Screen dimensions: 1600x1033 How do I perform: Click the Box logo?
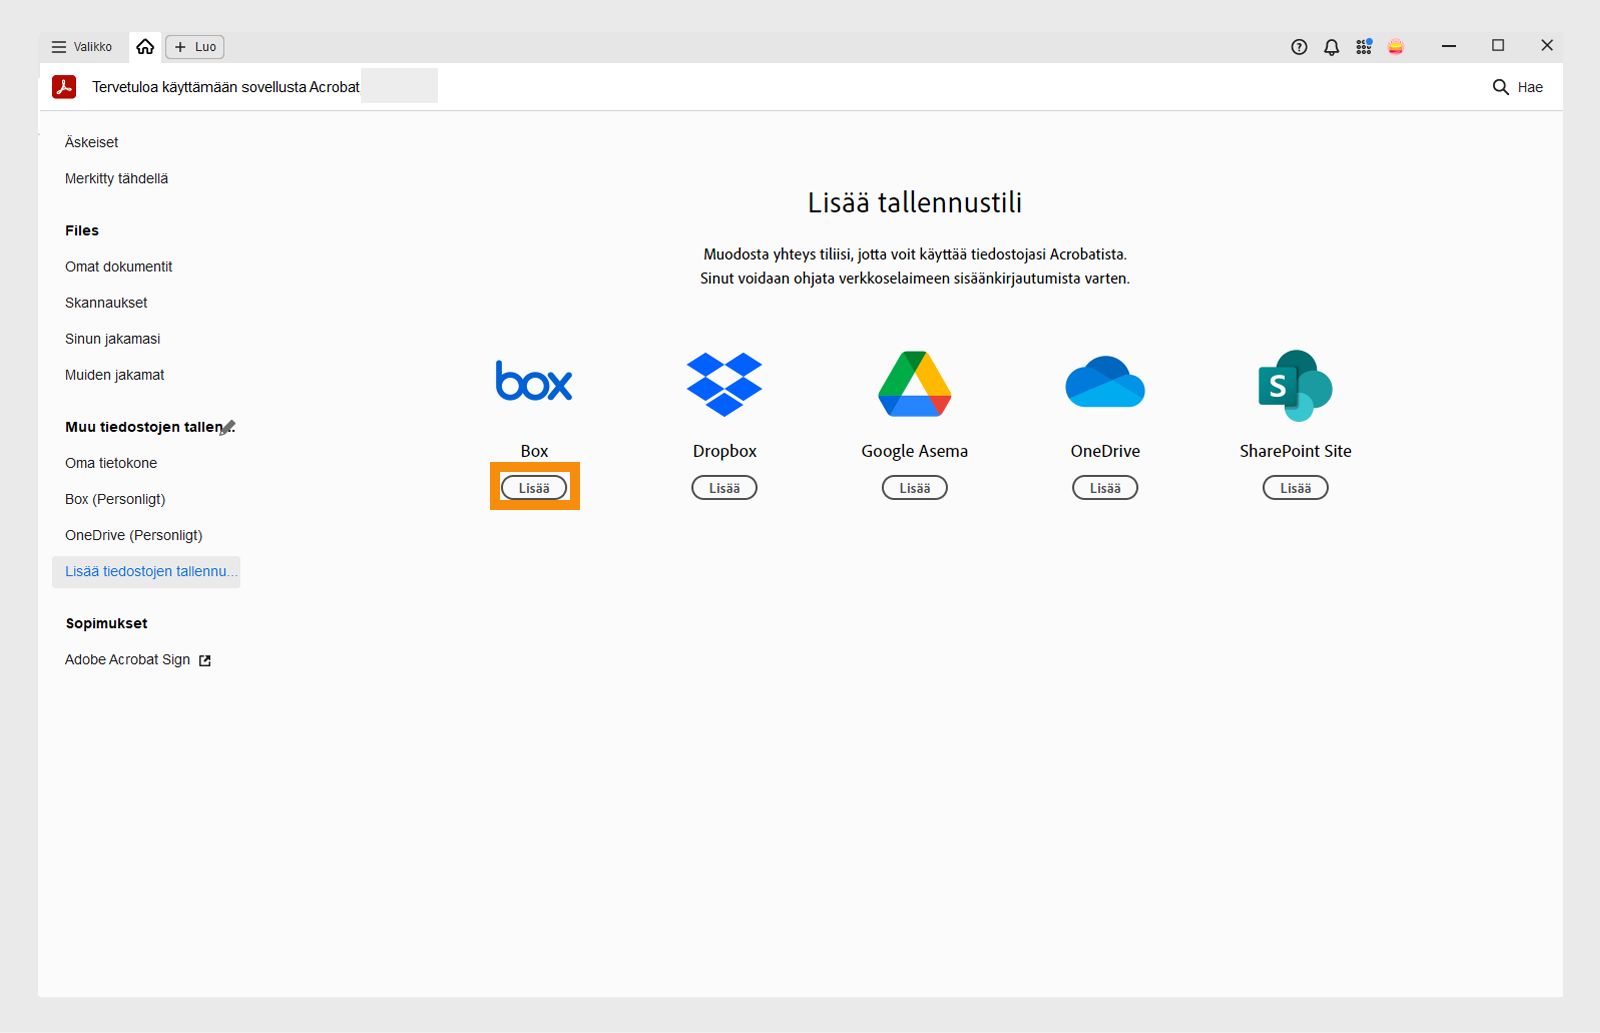click(x=534, y=381)
